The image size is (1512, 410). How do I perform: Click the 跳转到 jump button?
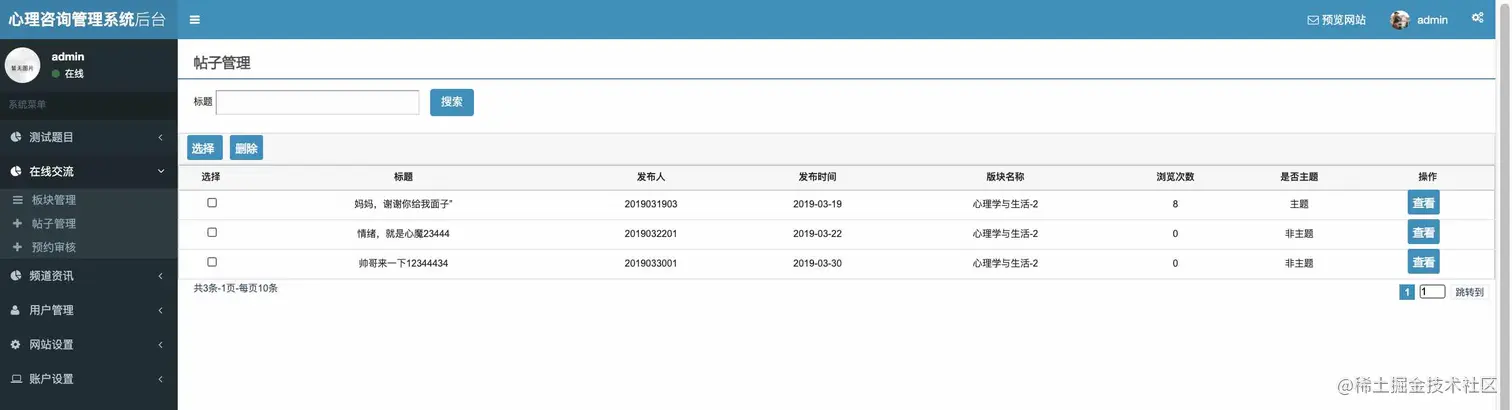tap(1469, 292)
